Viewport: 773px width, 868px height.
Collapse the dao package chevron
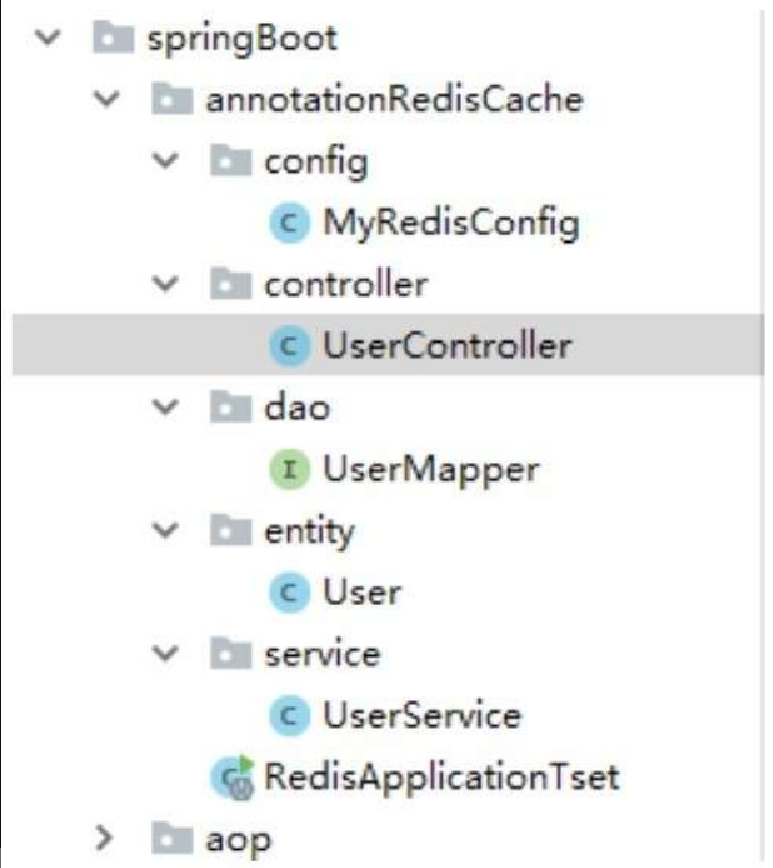pyautogui.click(x=165, y=407)
